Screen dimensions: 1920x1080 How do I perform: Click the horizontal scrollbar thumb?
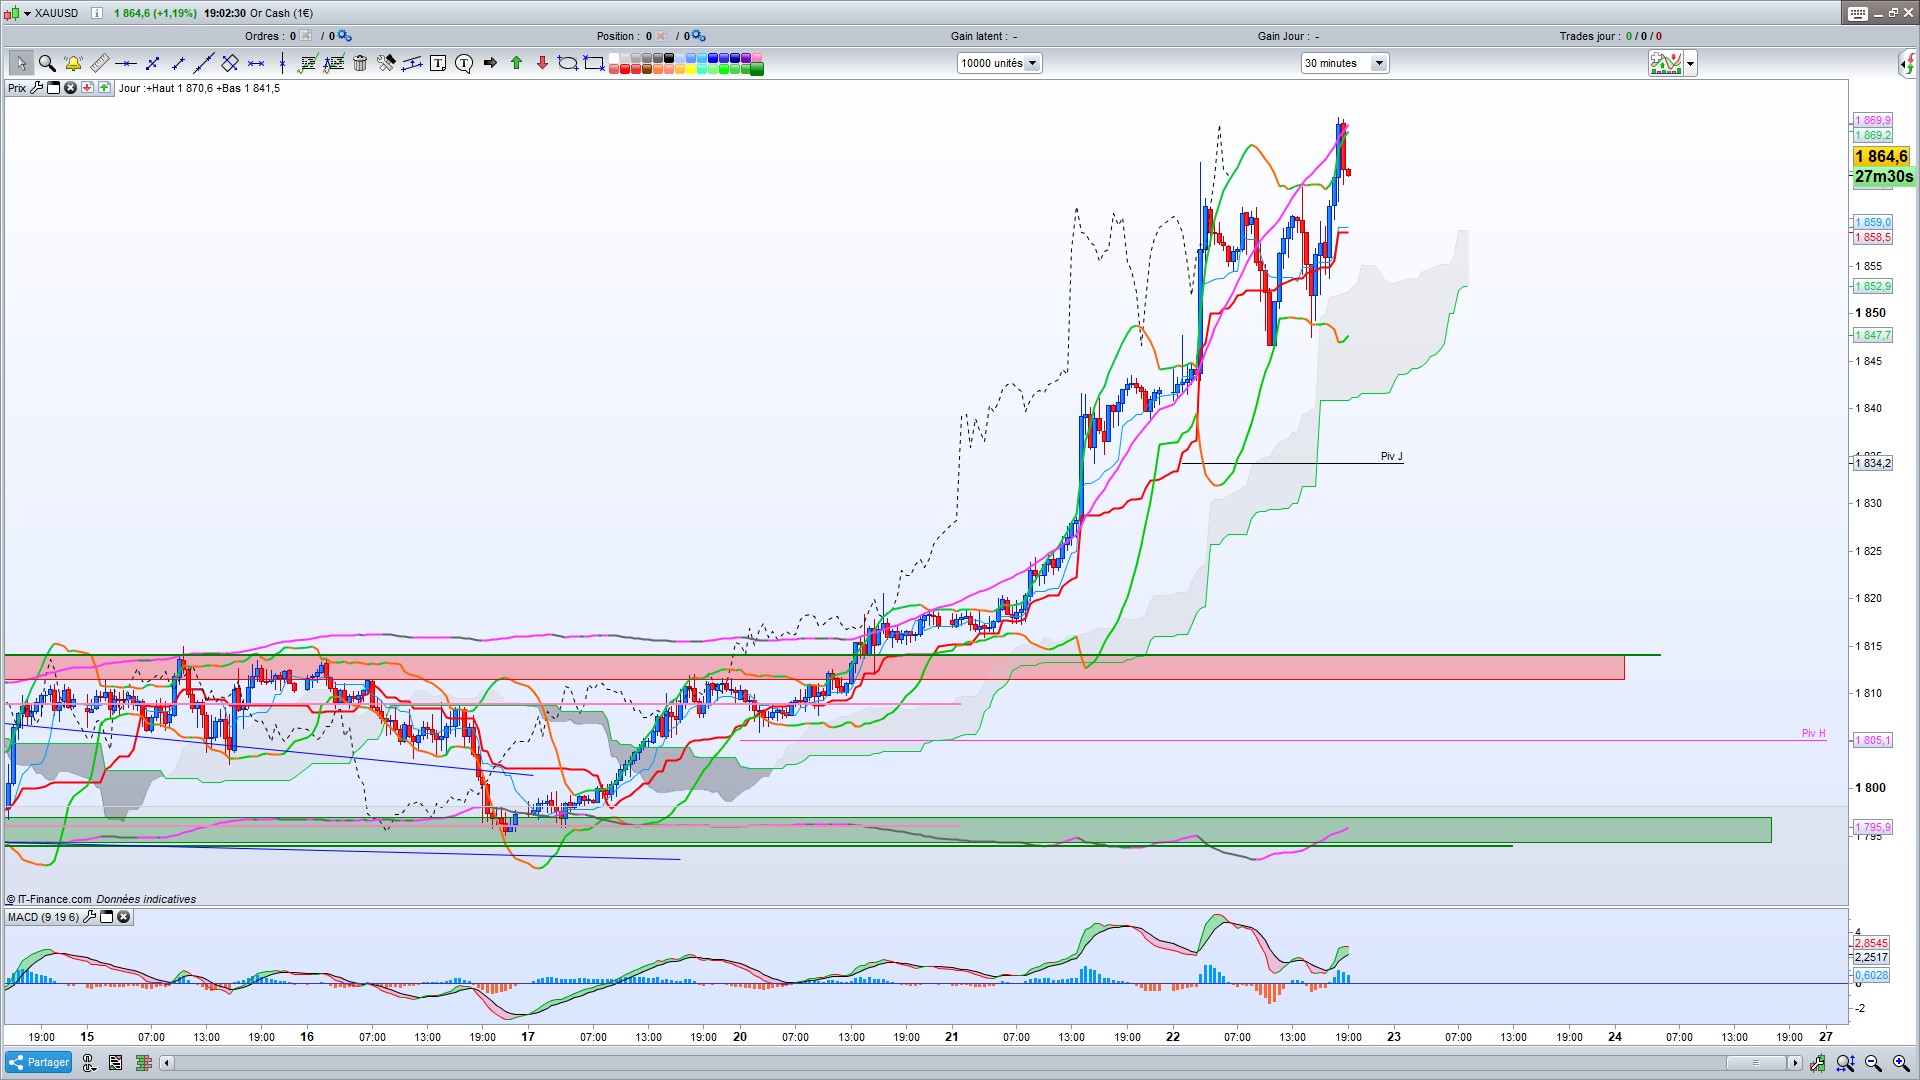pyautogui.click(x=1755, y=1063)
